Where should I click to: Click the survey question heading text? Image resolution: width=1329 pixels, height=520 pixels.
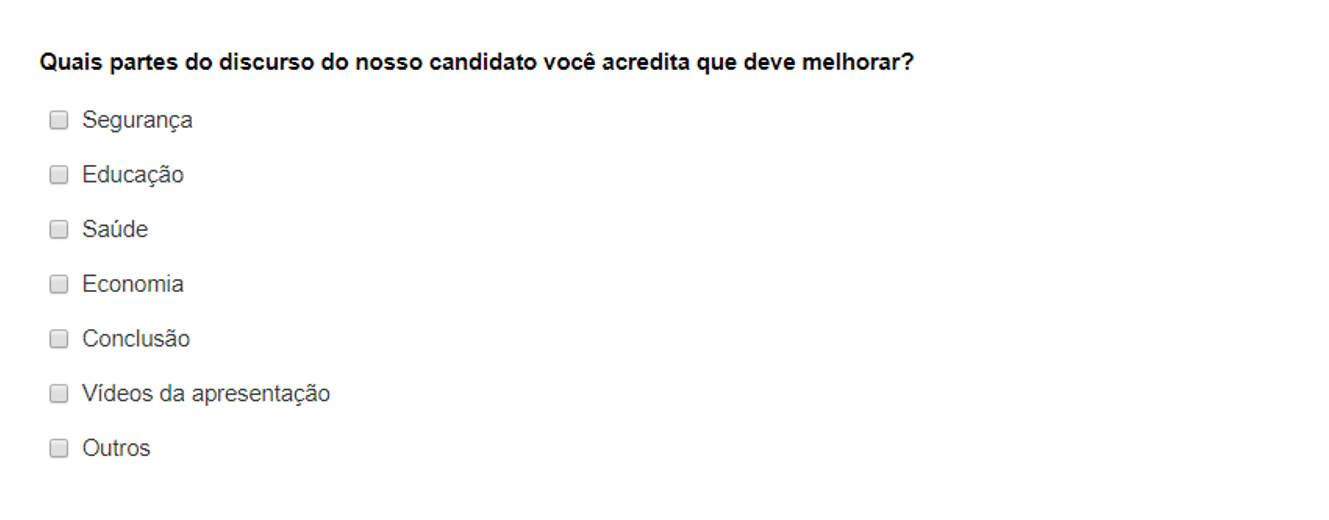tap(477, 63)
